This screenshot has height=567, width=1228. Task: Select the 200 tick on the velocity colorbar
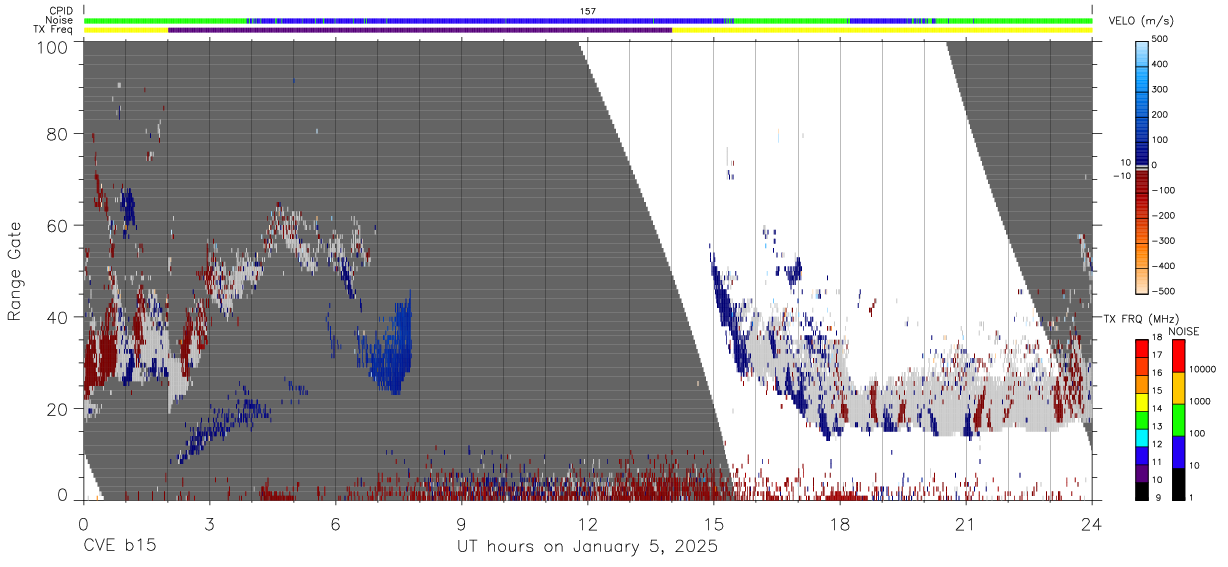pos(1162,115)
